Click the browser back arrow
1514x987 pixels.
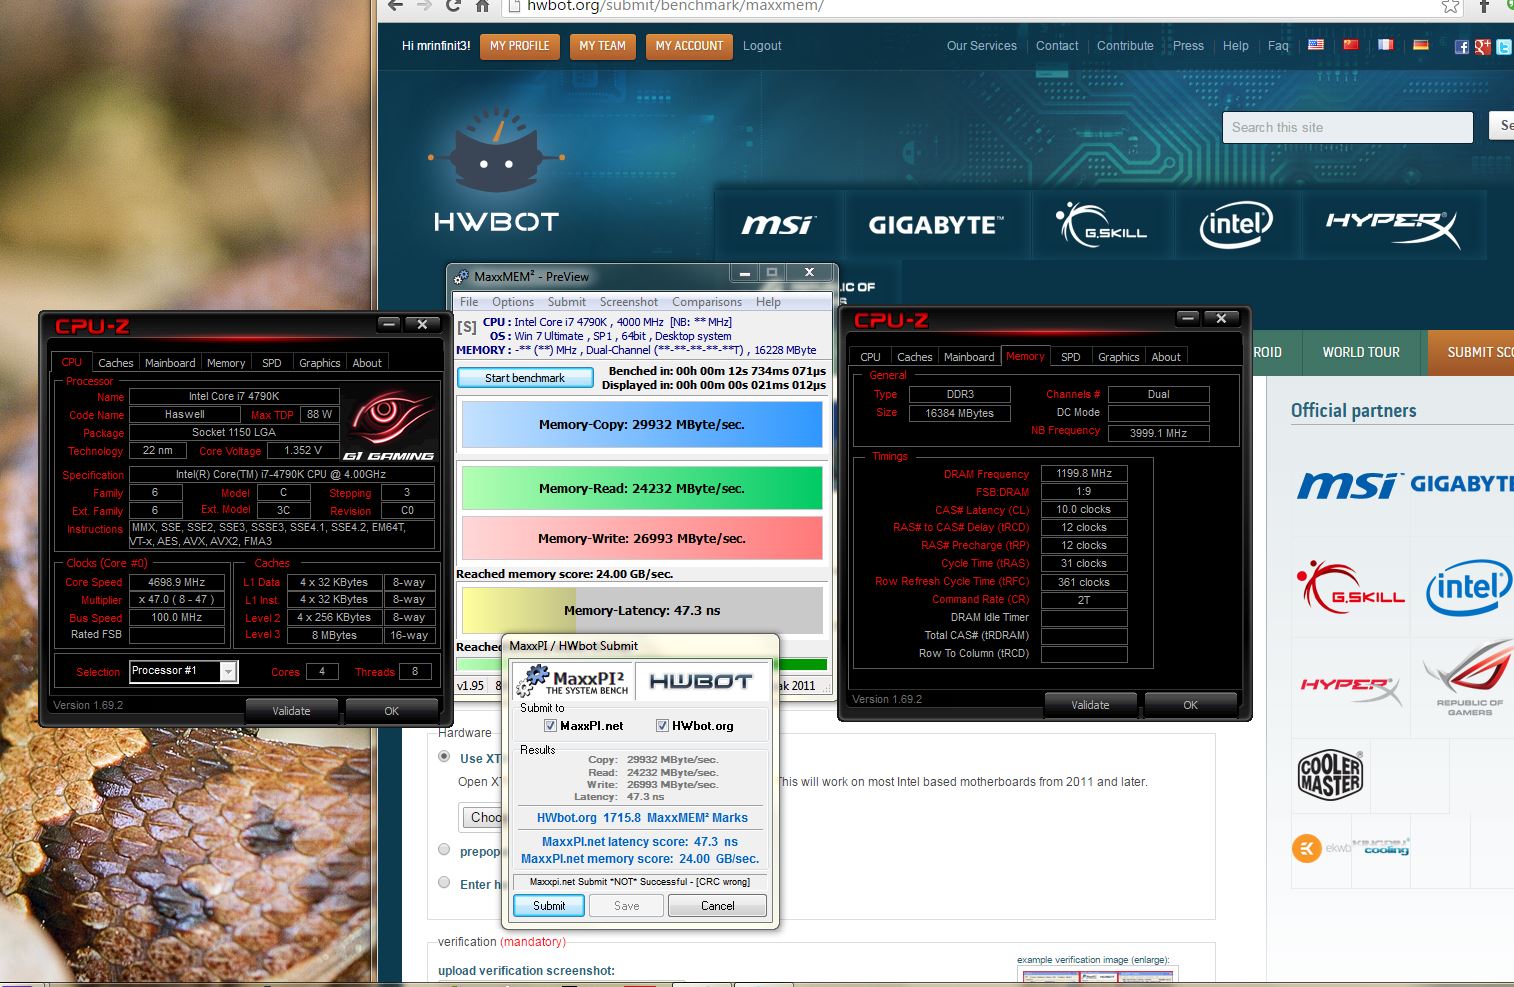[x=395, y=5]
